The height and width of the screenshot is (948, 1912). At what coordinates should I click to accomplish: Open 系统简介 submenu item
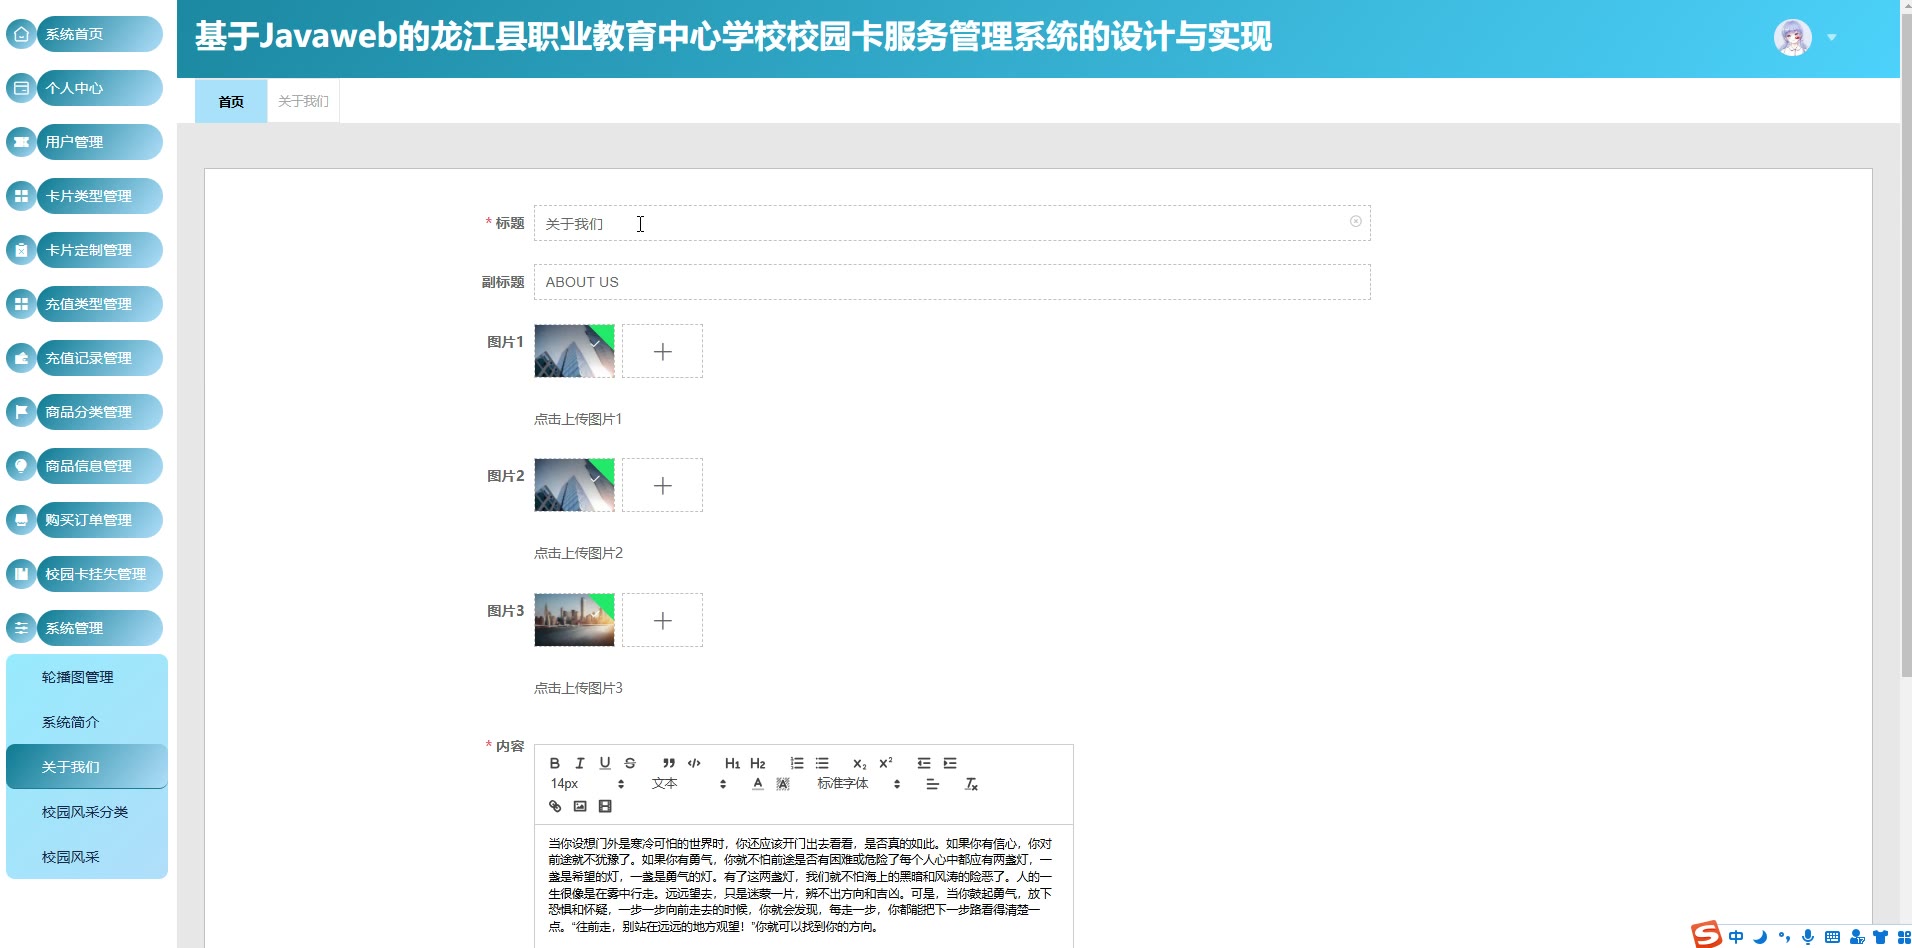point(87,722)
